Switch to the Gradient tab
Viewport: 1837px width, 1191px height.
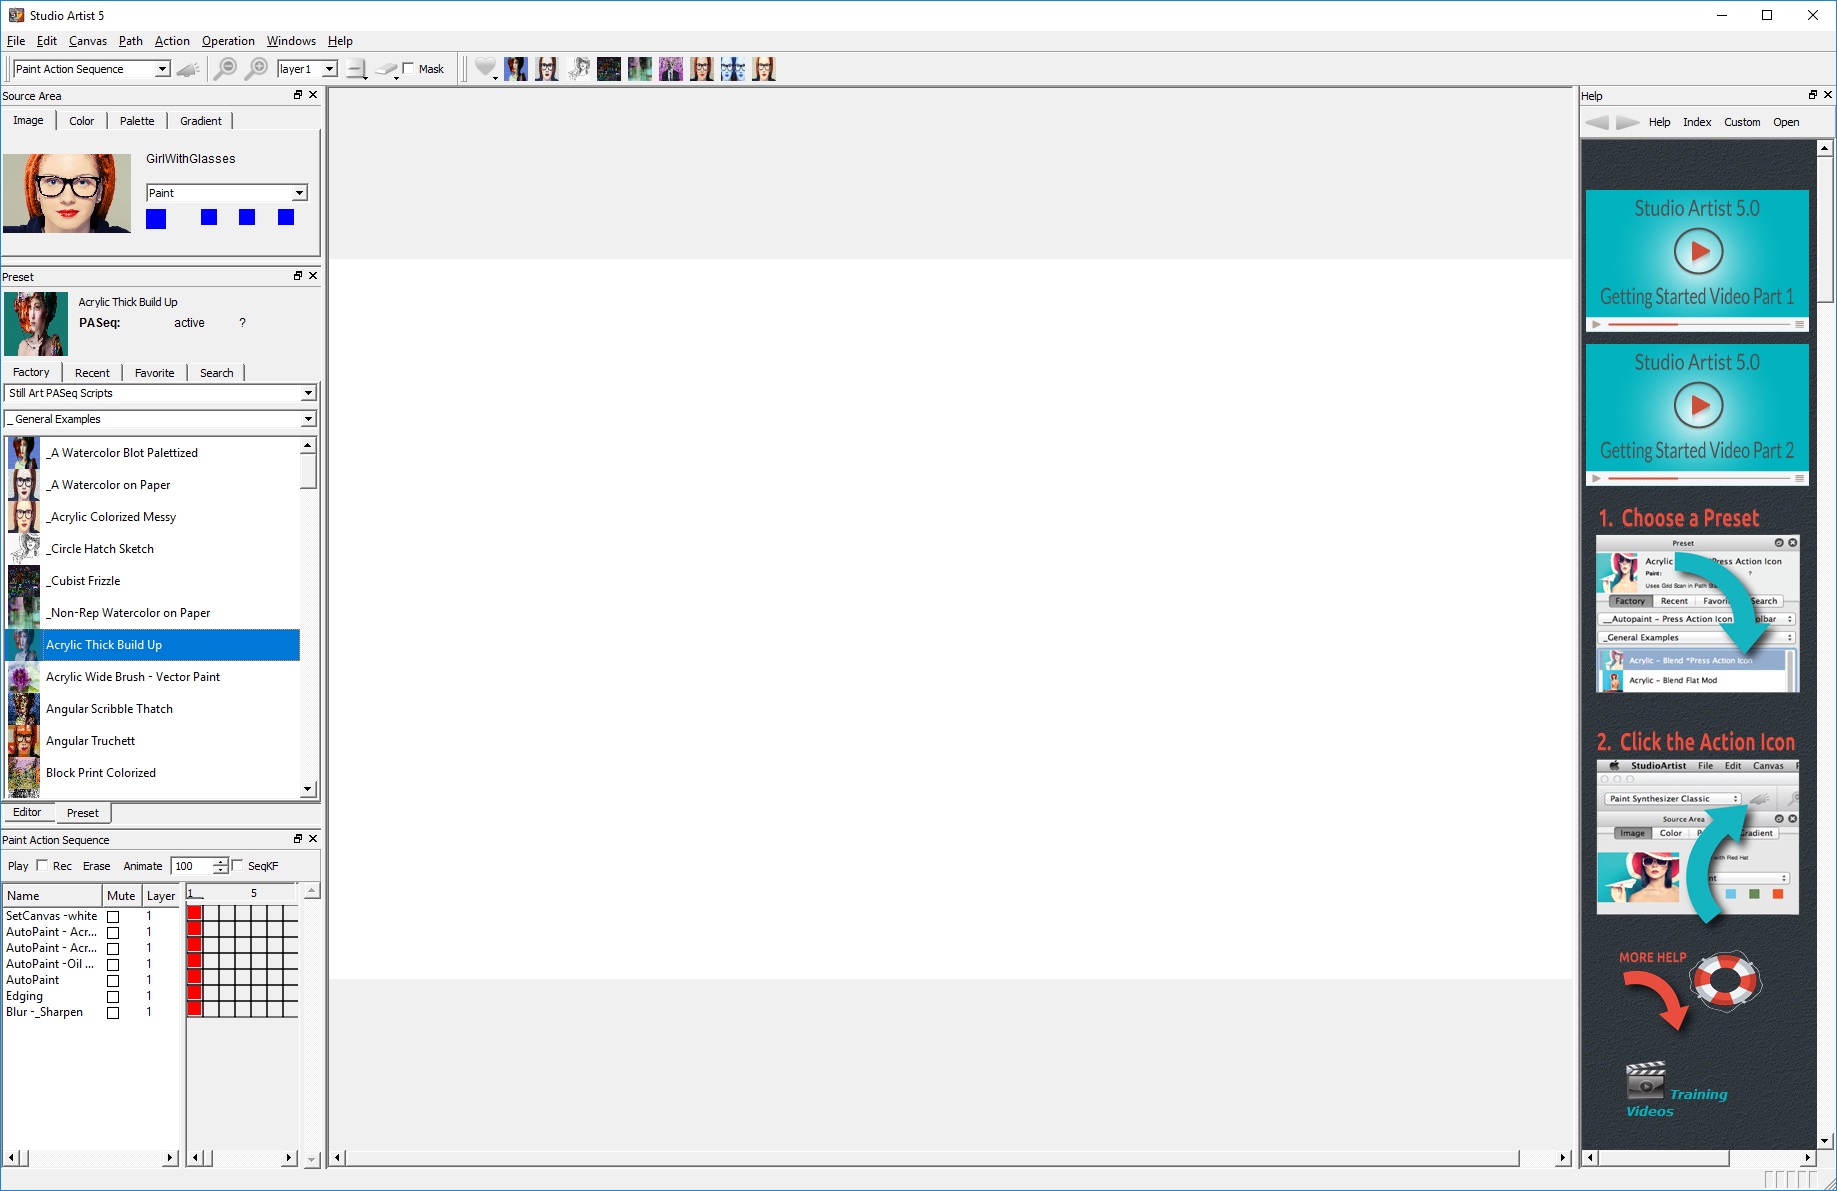[x=201, y=121]
